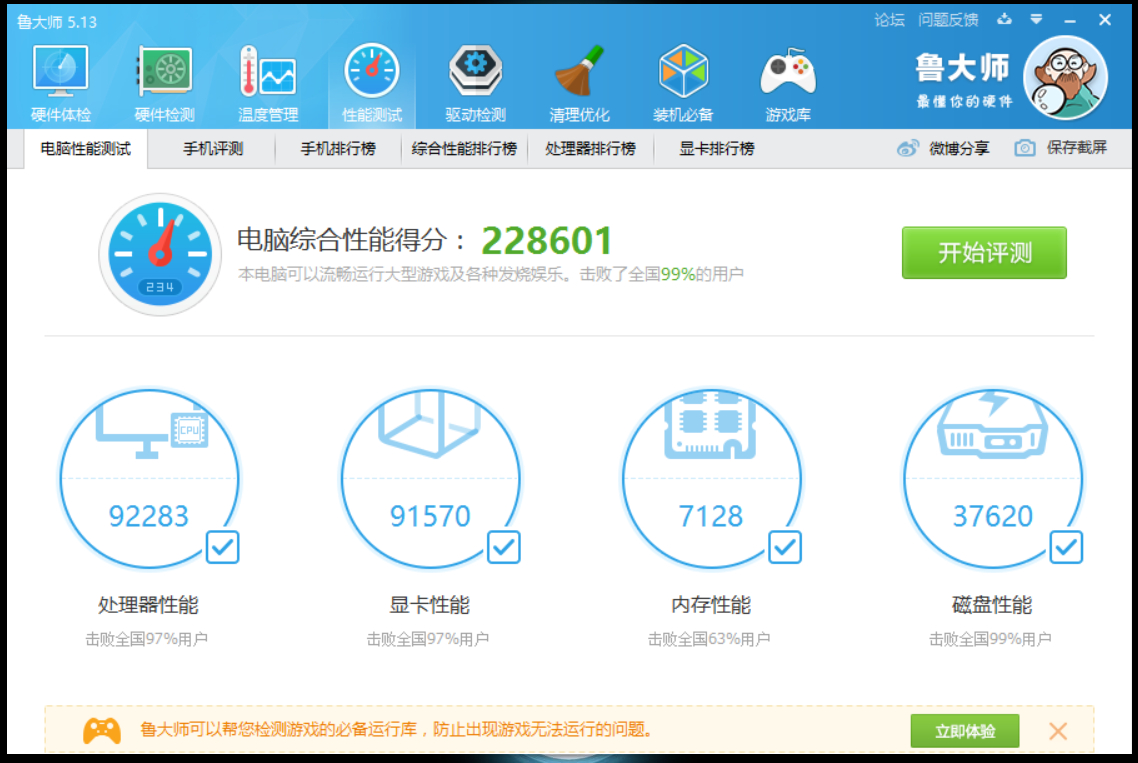Click the 立即体验 button
Viewport: 1138px width, 763px height.
[965, 731]
